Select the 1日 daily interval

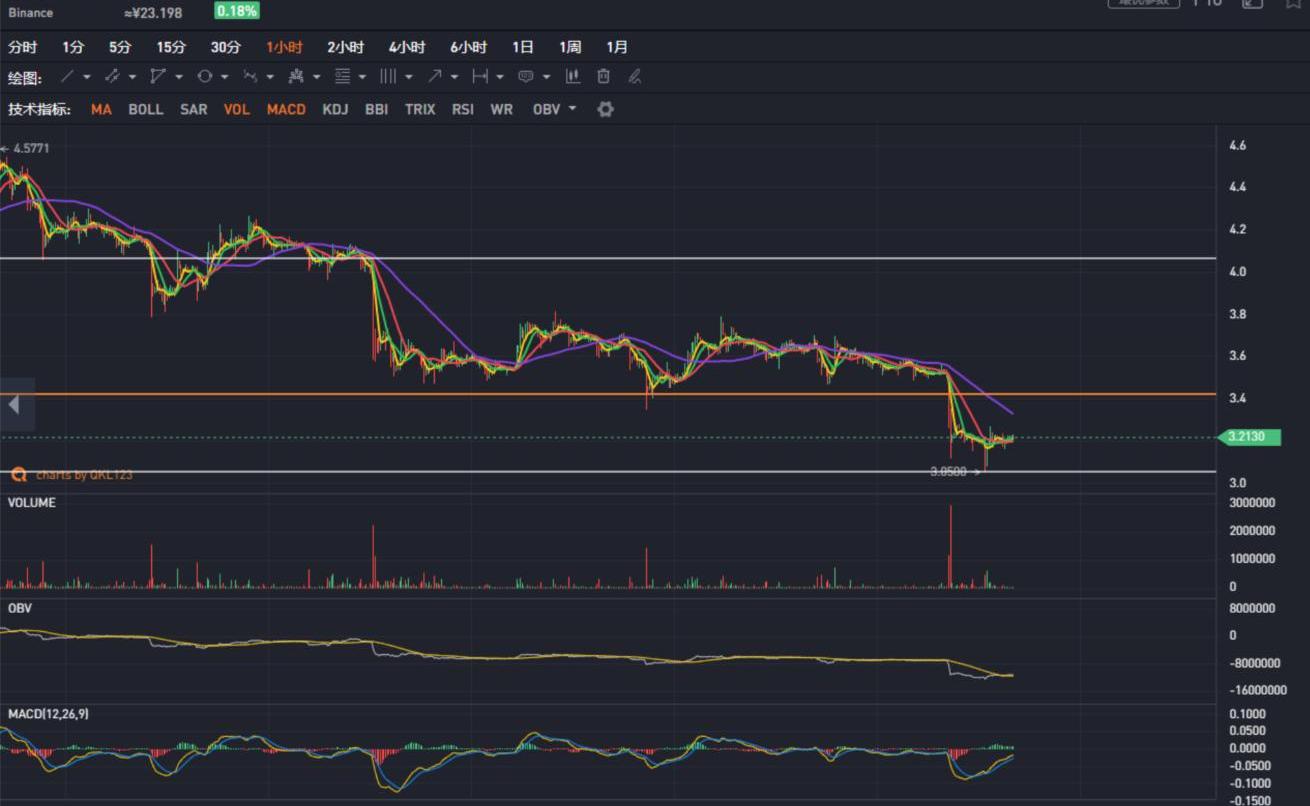522,47
